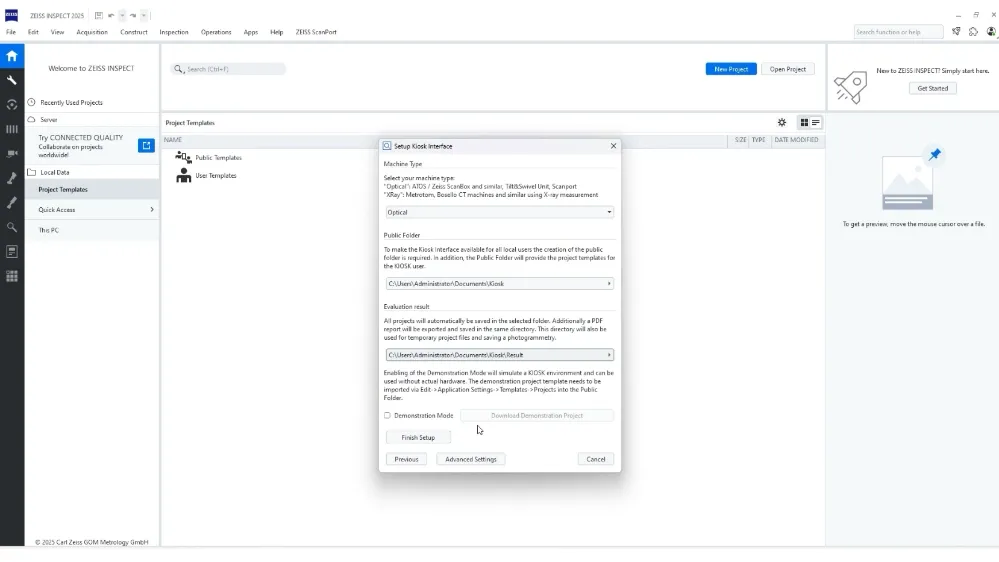999x562 pixels.
Task: Open project templates settings gear
Action: (x=782, y=122)
